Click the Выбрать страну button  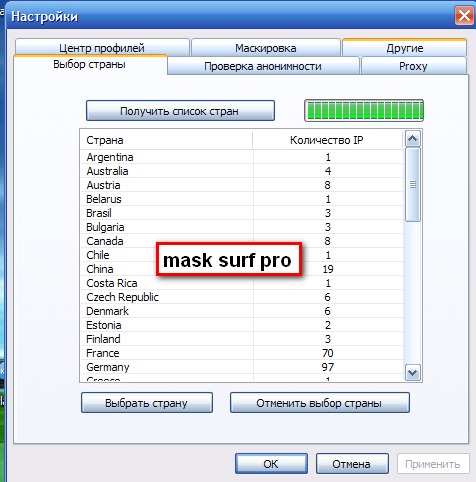pos(147,403)
